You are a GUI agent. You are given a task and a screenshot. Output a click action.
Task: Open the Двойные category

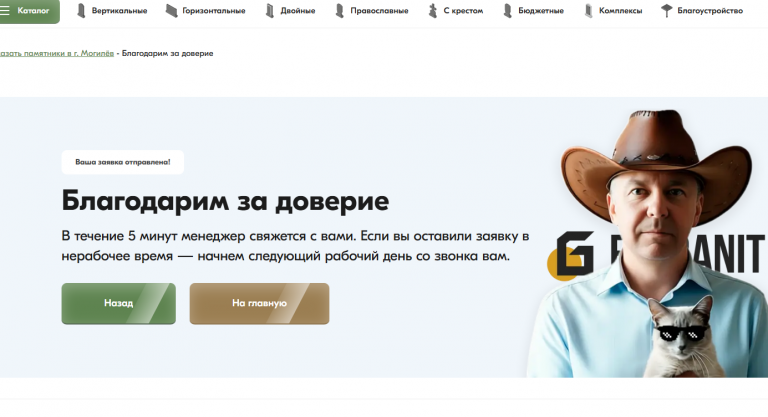coord(298,11)
